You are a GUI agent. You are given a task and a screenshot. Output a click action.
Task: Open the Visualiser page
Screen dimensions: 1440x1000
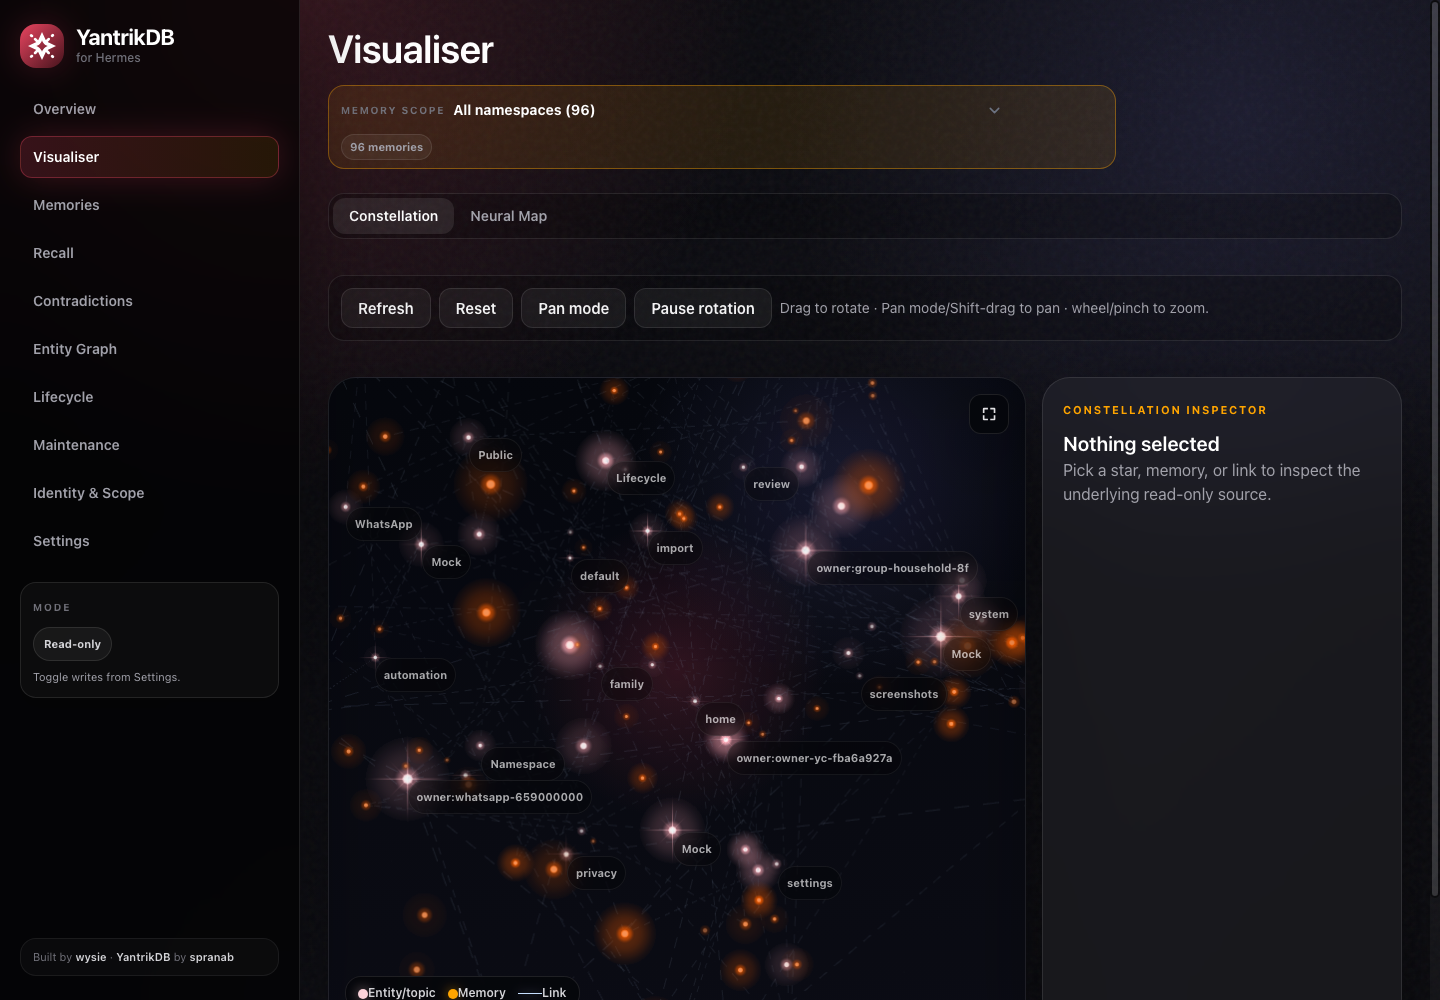click(149, 157)
